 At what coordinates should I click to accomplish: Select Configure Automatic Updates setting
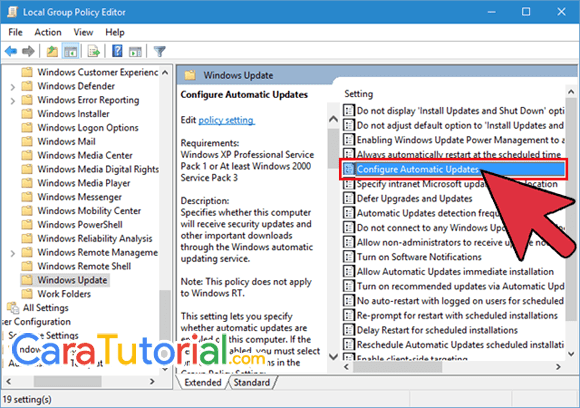[453, 169]
